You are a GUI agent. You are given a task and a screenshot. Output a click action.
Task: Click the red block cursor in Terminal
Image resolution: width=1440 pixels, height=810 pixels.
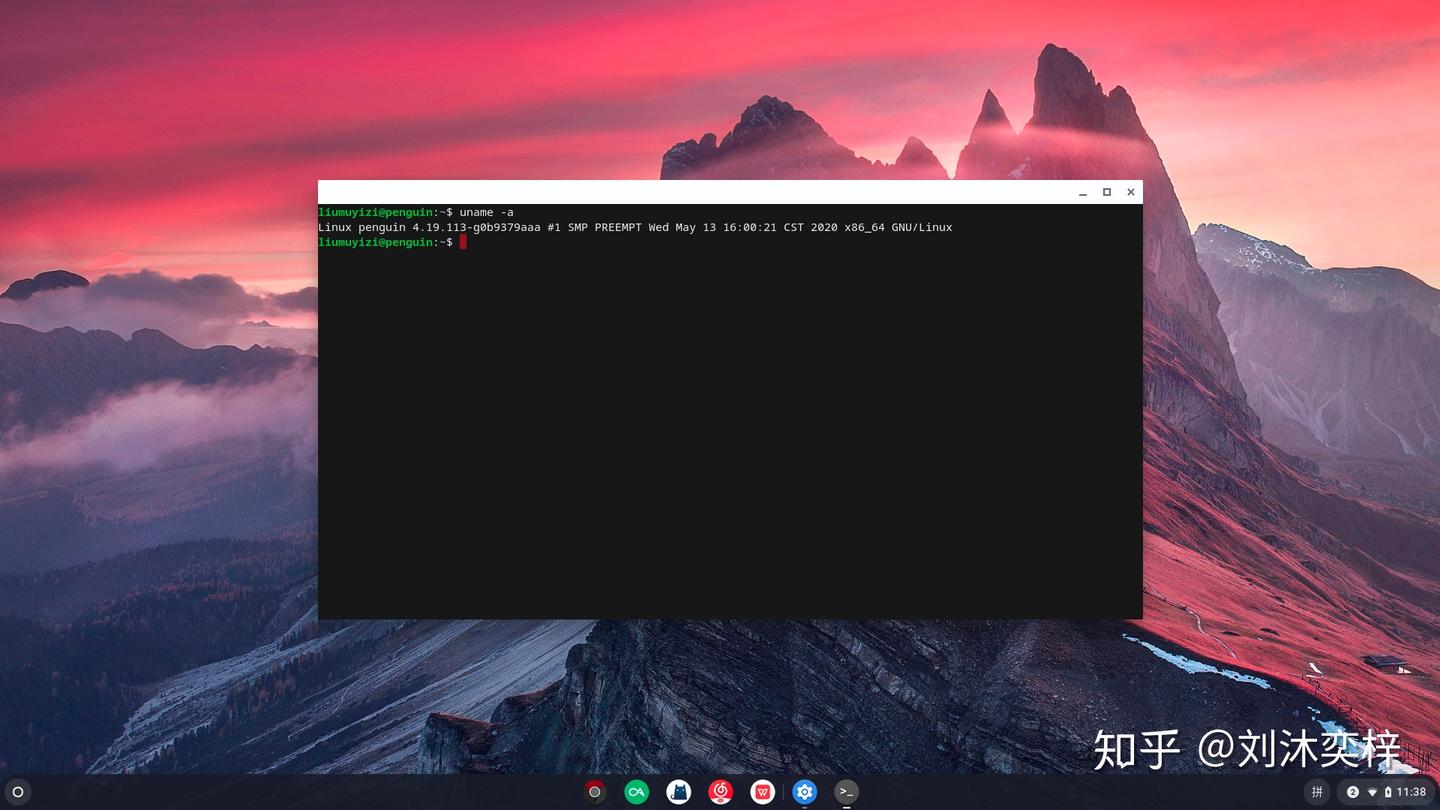(463, 241)
